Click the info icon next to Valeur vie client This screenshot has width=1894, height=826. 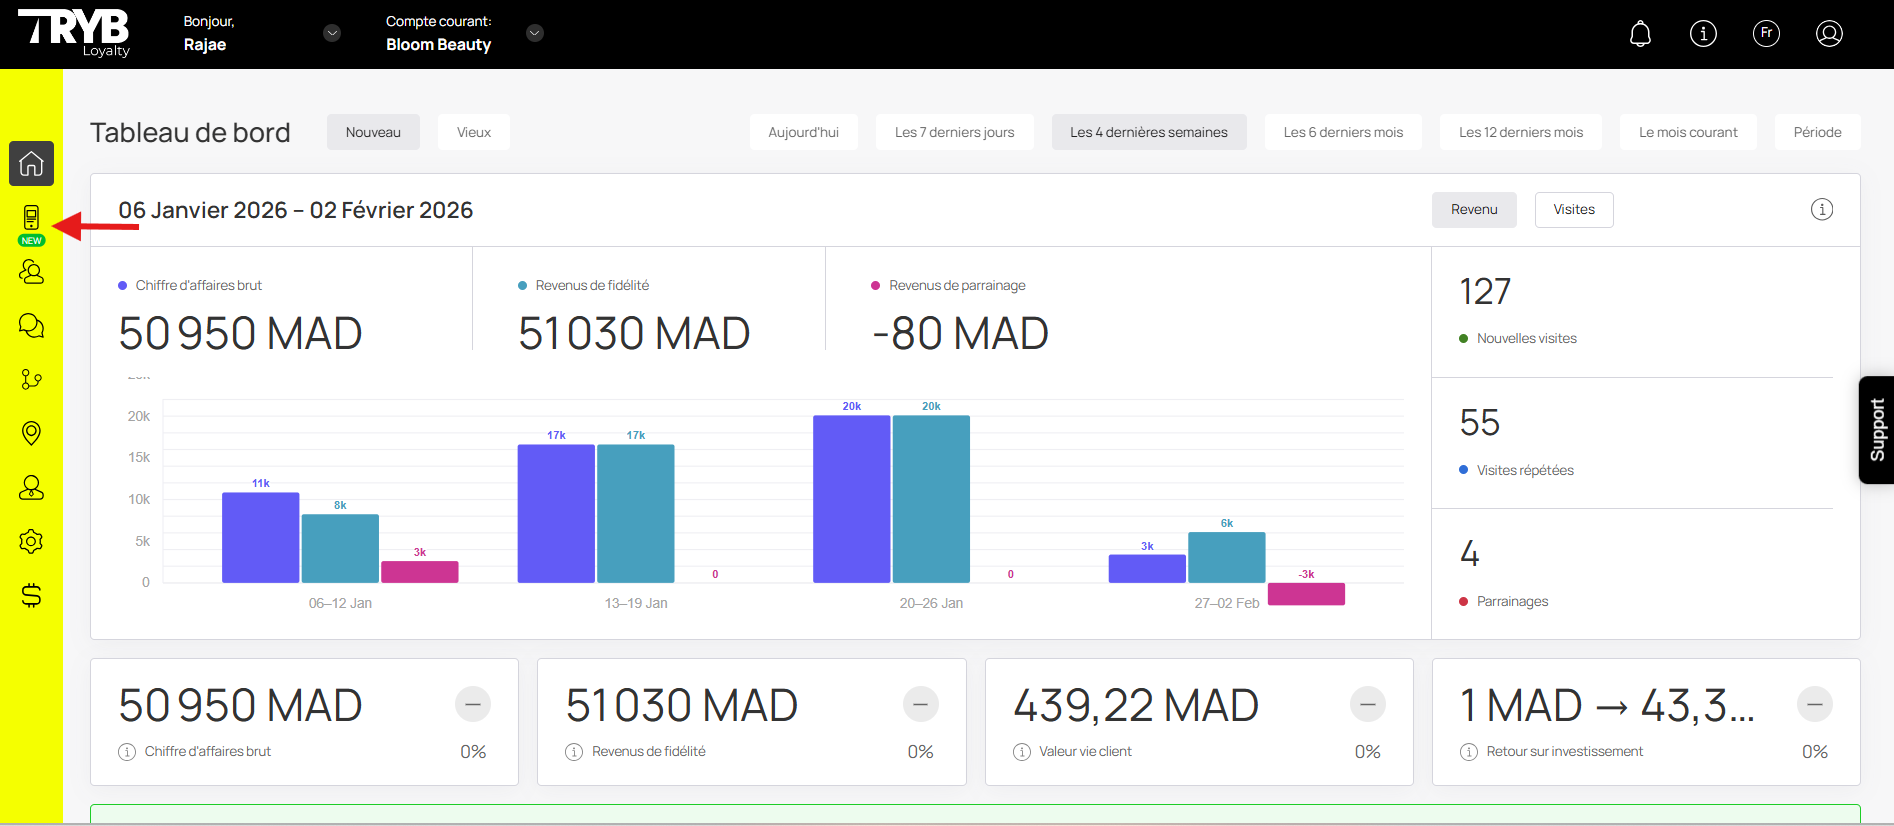pyautogui.click(x=1021, y=752)
